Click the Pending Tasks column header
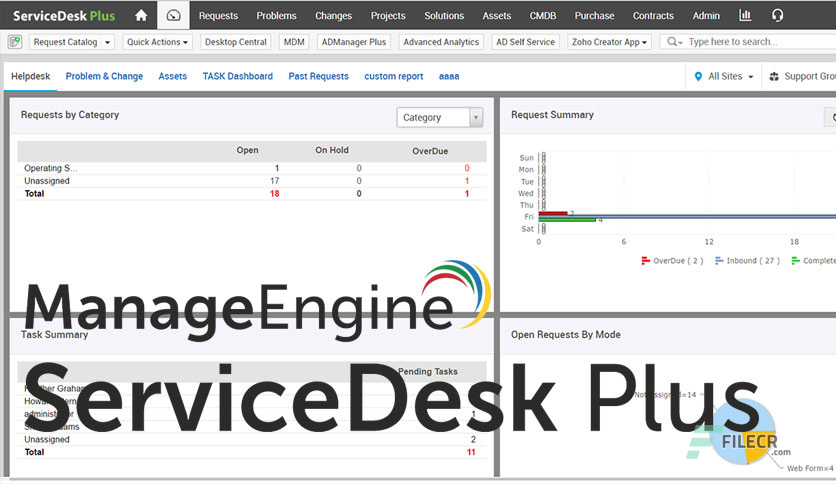Screen dimensions: 836x484 tap(428, 372)
